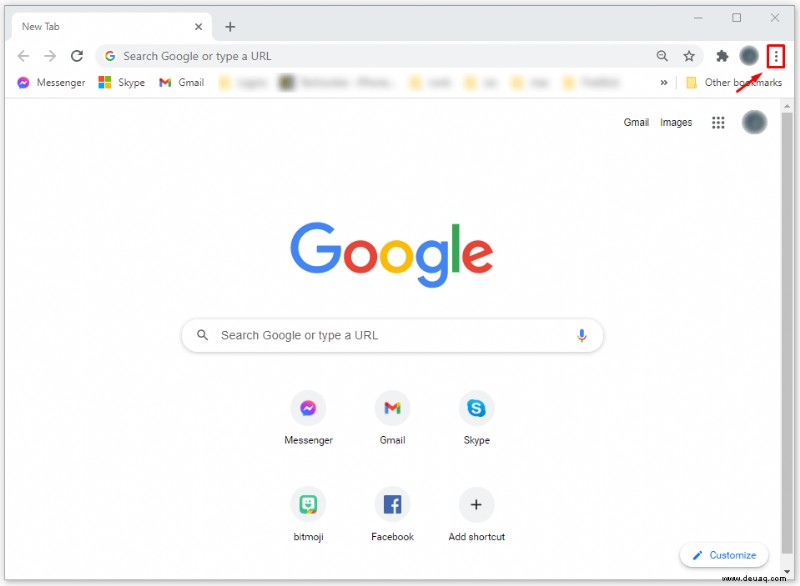Start voice search with microphone icon
This screenshot has height=586, width=800.
(x=581, y=335)
